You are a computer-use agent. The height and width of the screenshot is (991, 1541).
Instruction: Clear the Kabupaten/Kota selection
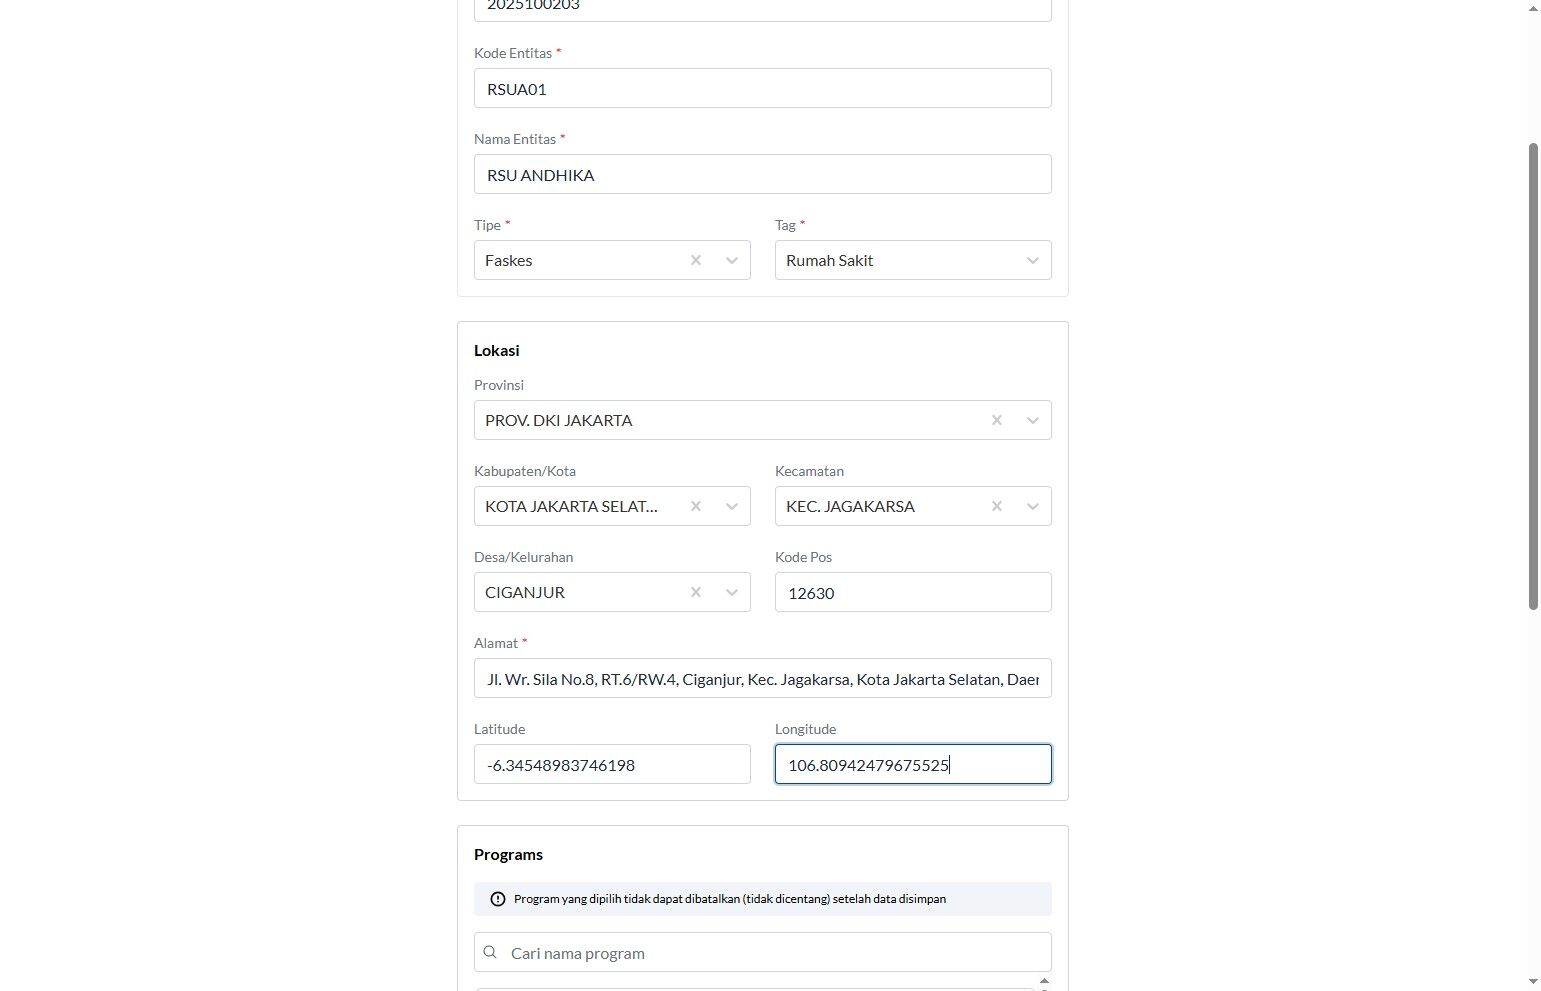696,506
